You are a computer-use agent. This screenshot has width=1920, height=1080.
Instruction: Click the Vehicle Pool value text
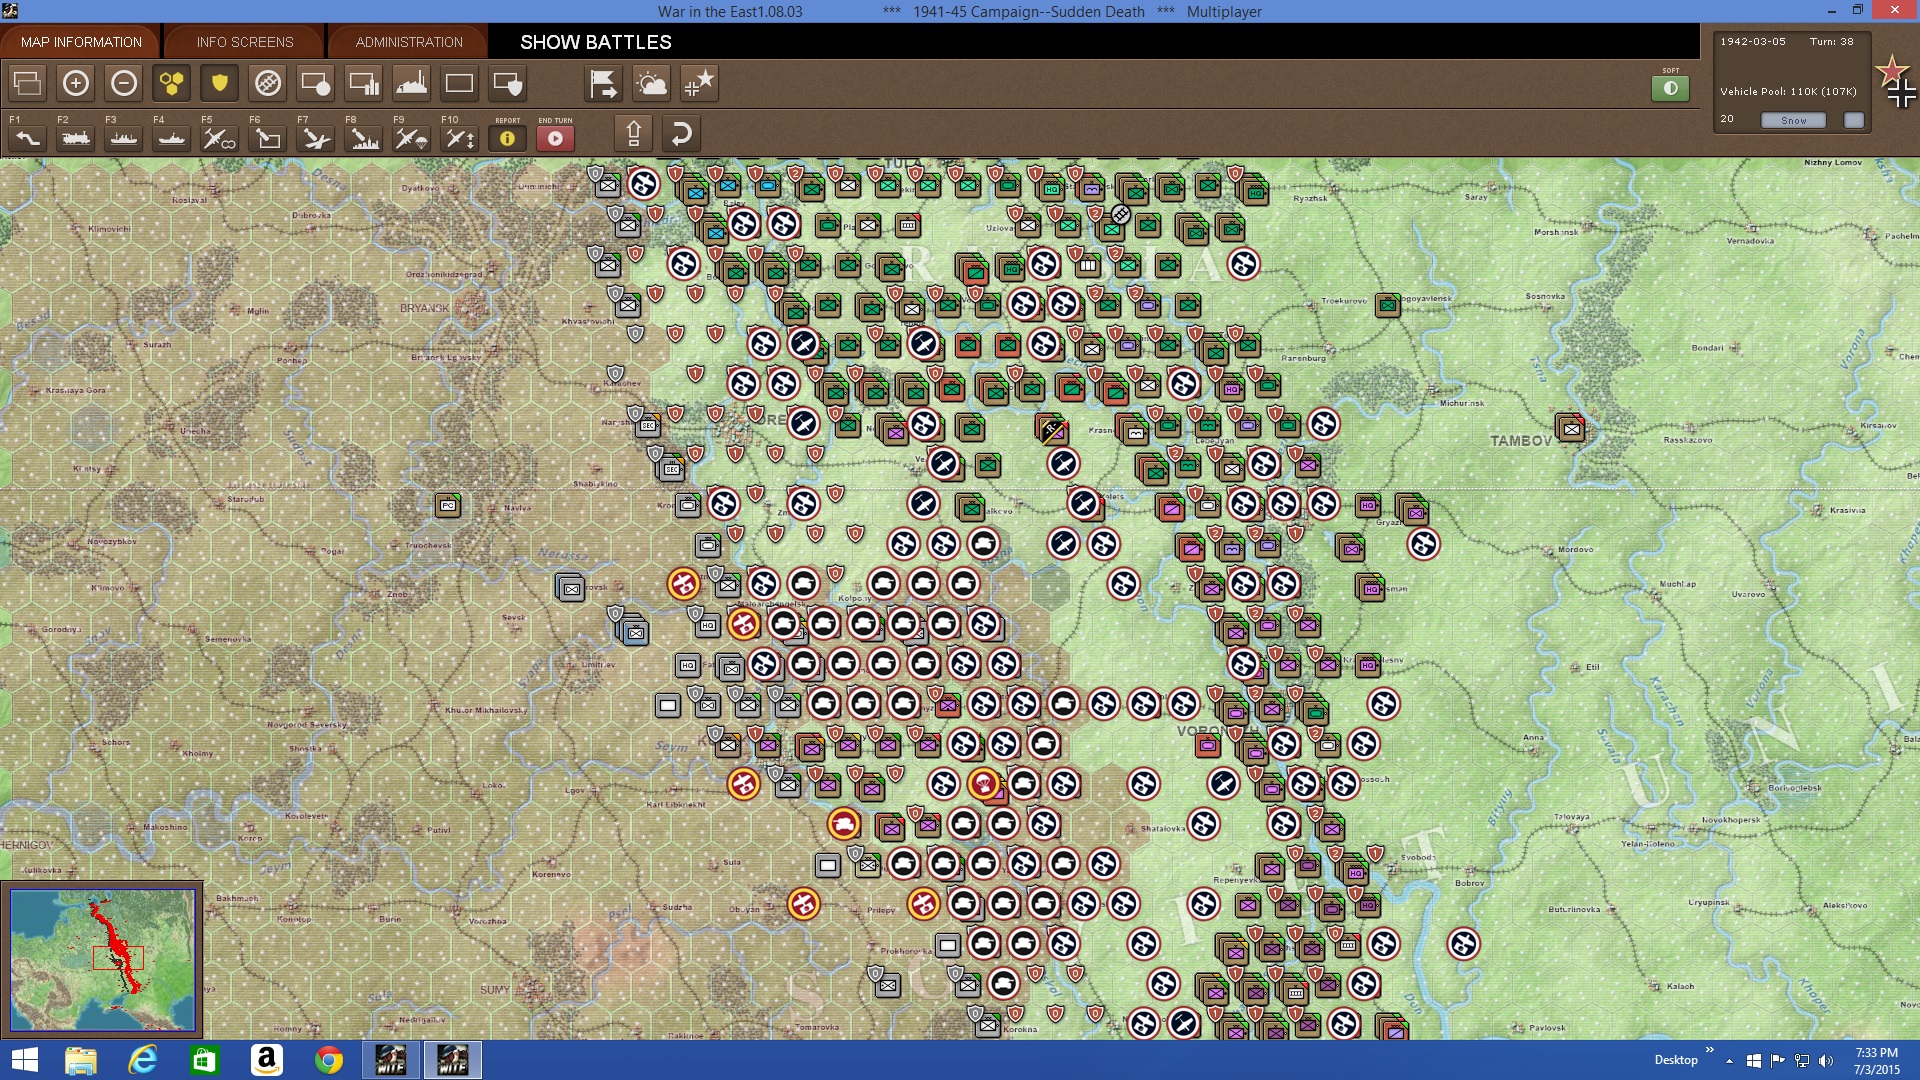pyautogui.click(x=1788, y=91)
